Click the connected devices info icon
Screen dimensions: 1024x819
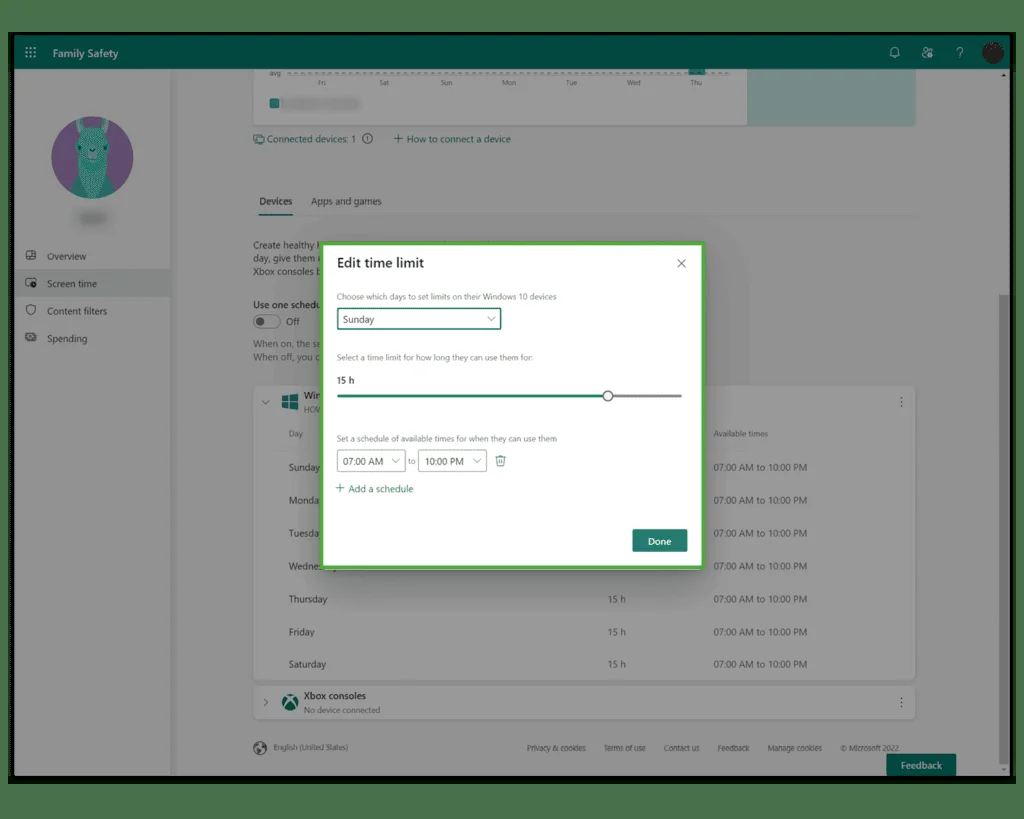(368, 138)
